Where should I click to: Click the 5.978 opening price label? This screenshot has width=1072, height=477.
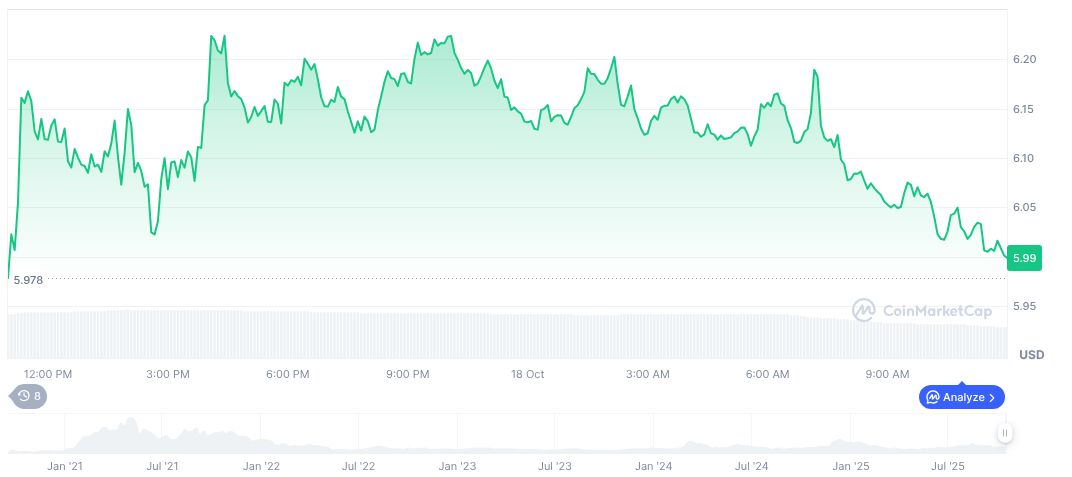[x=28, y=280]
